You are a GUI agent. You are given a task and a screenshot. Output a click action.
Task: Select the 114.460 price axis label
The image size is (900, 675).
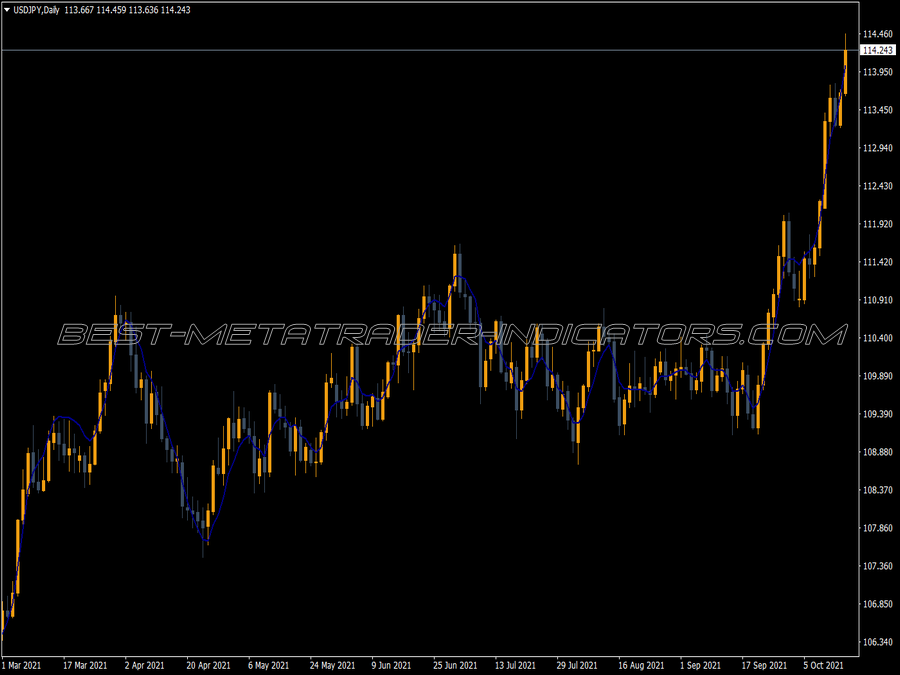(x=877, y=33)
